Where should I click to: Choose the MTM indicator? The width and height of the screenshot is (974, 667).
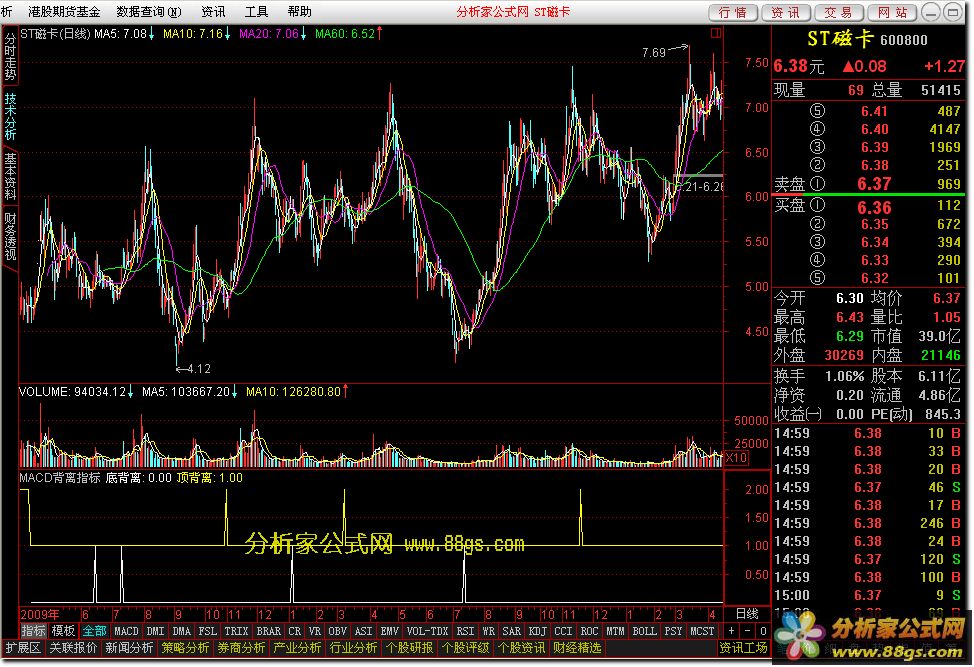tap(616, 631)
